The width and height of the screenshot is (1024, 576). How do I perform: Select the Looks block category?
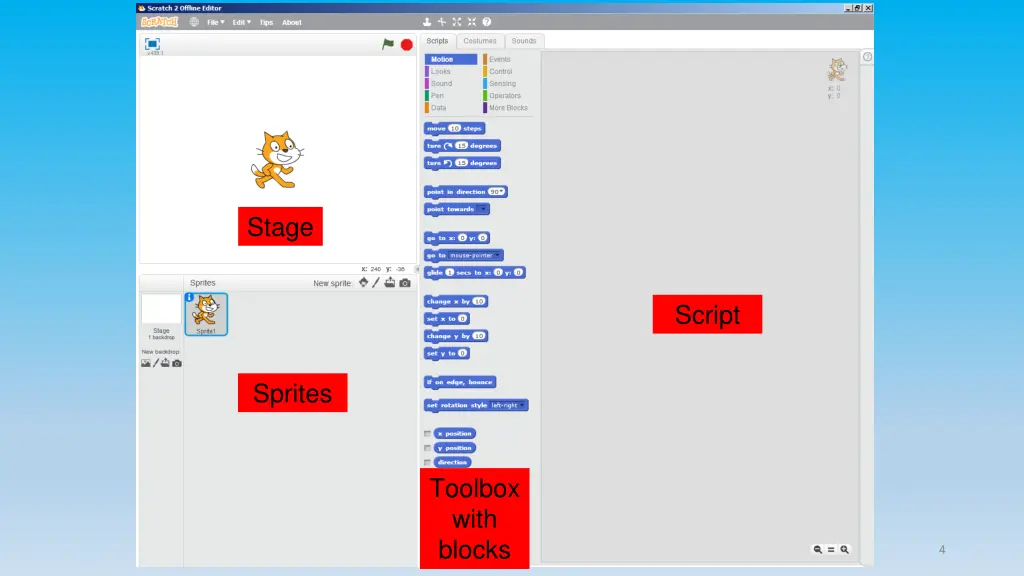451,72
